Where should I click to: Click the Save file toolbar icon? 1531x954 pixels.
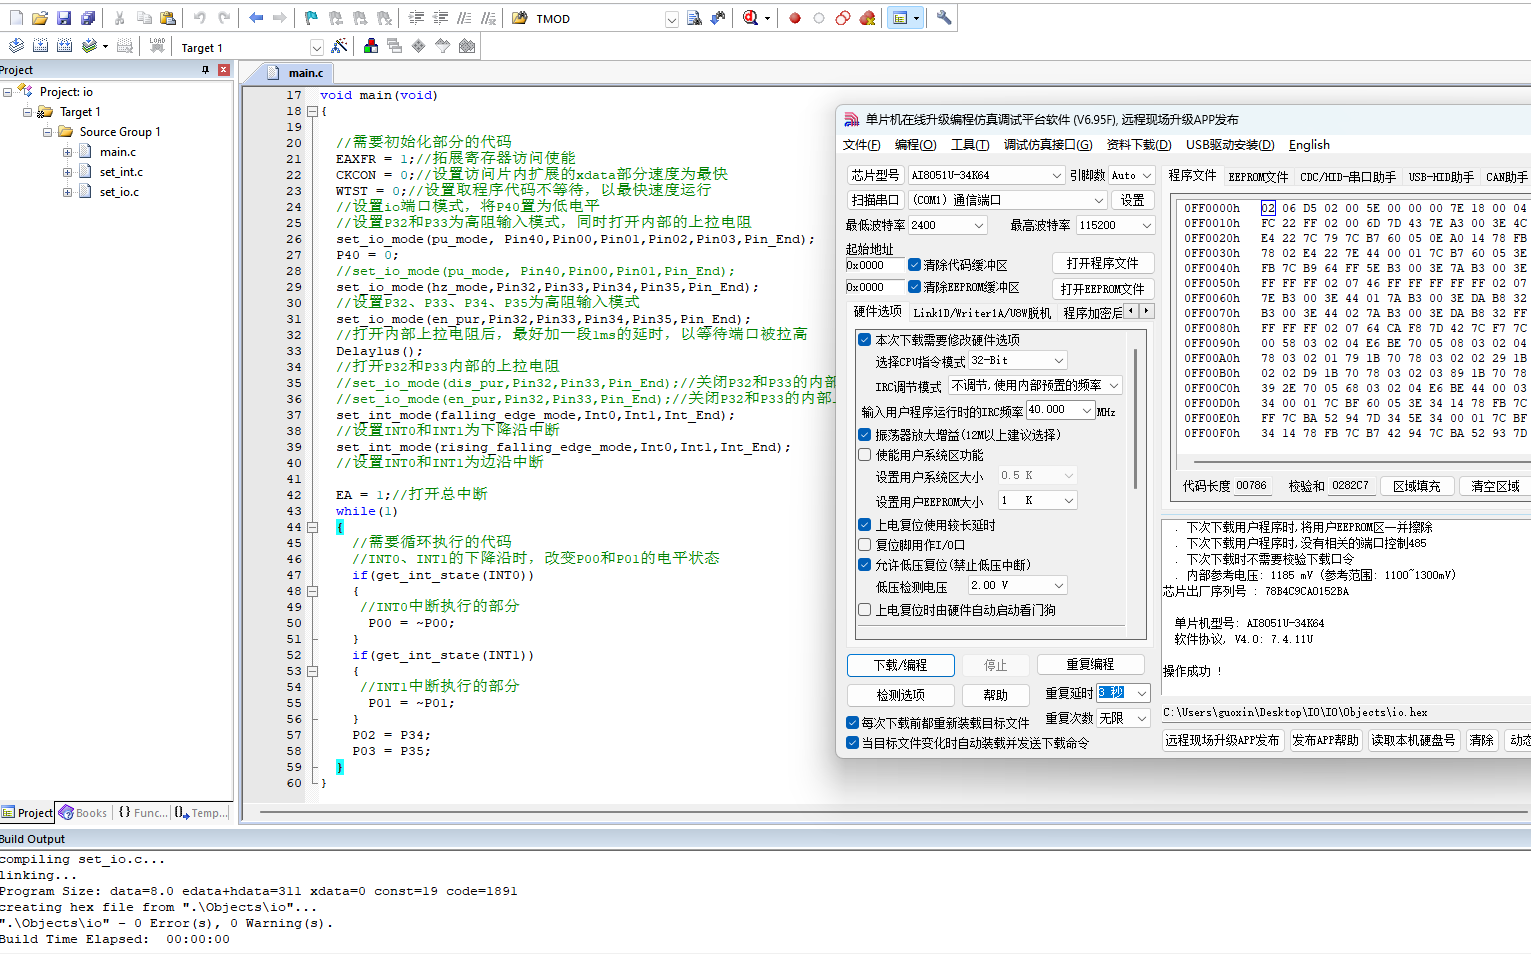pyautogui.click(x=64, y=18)
